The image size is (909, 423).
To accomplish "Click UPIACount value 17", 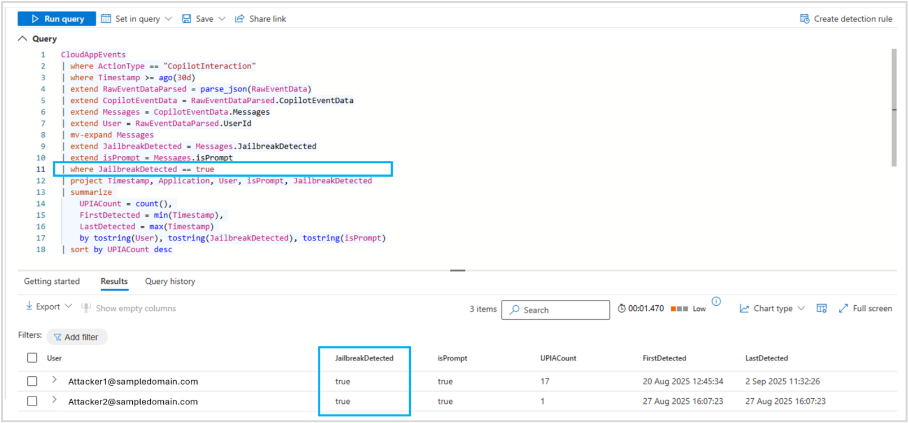I will (545, 381).
